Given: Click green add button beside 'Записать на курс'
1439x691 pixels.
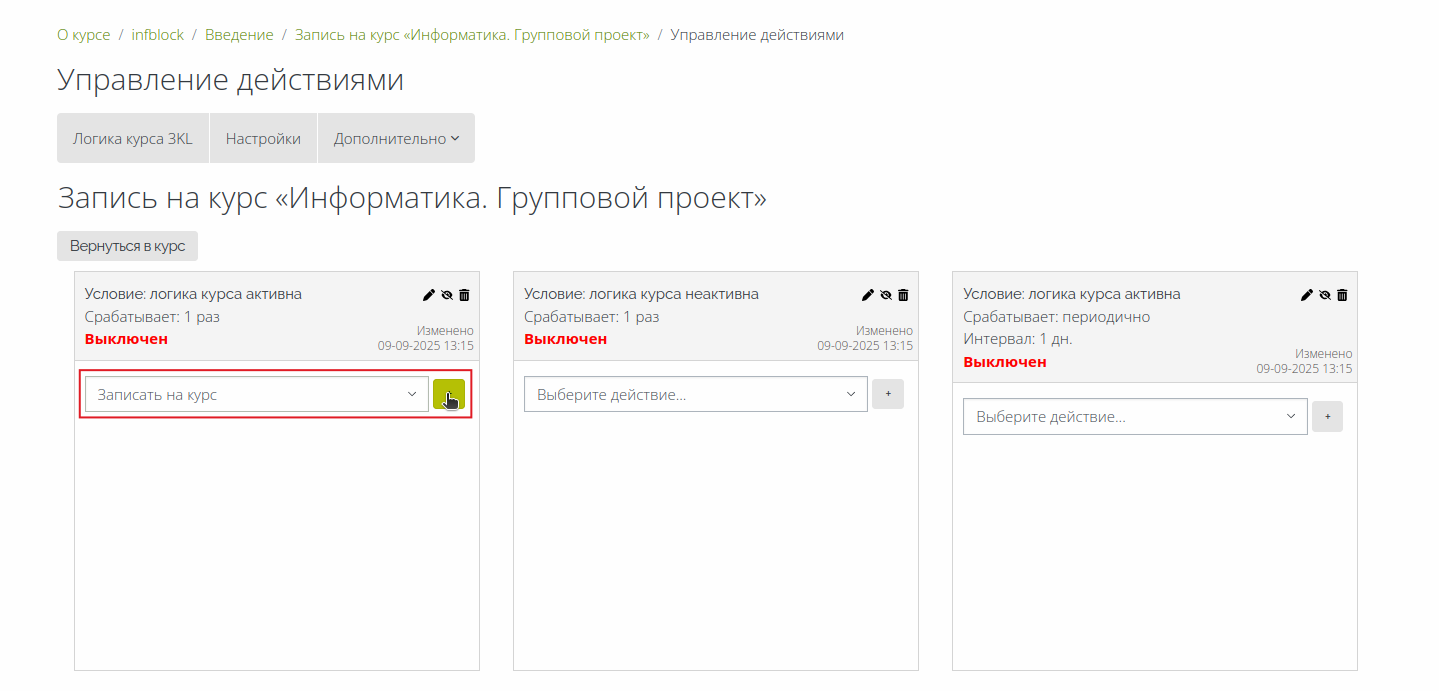Looking at the screenshot, I should tap(448, 394).
